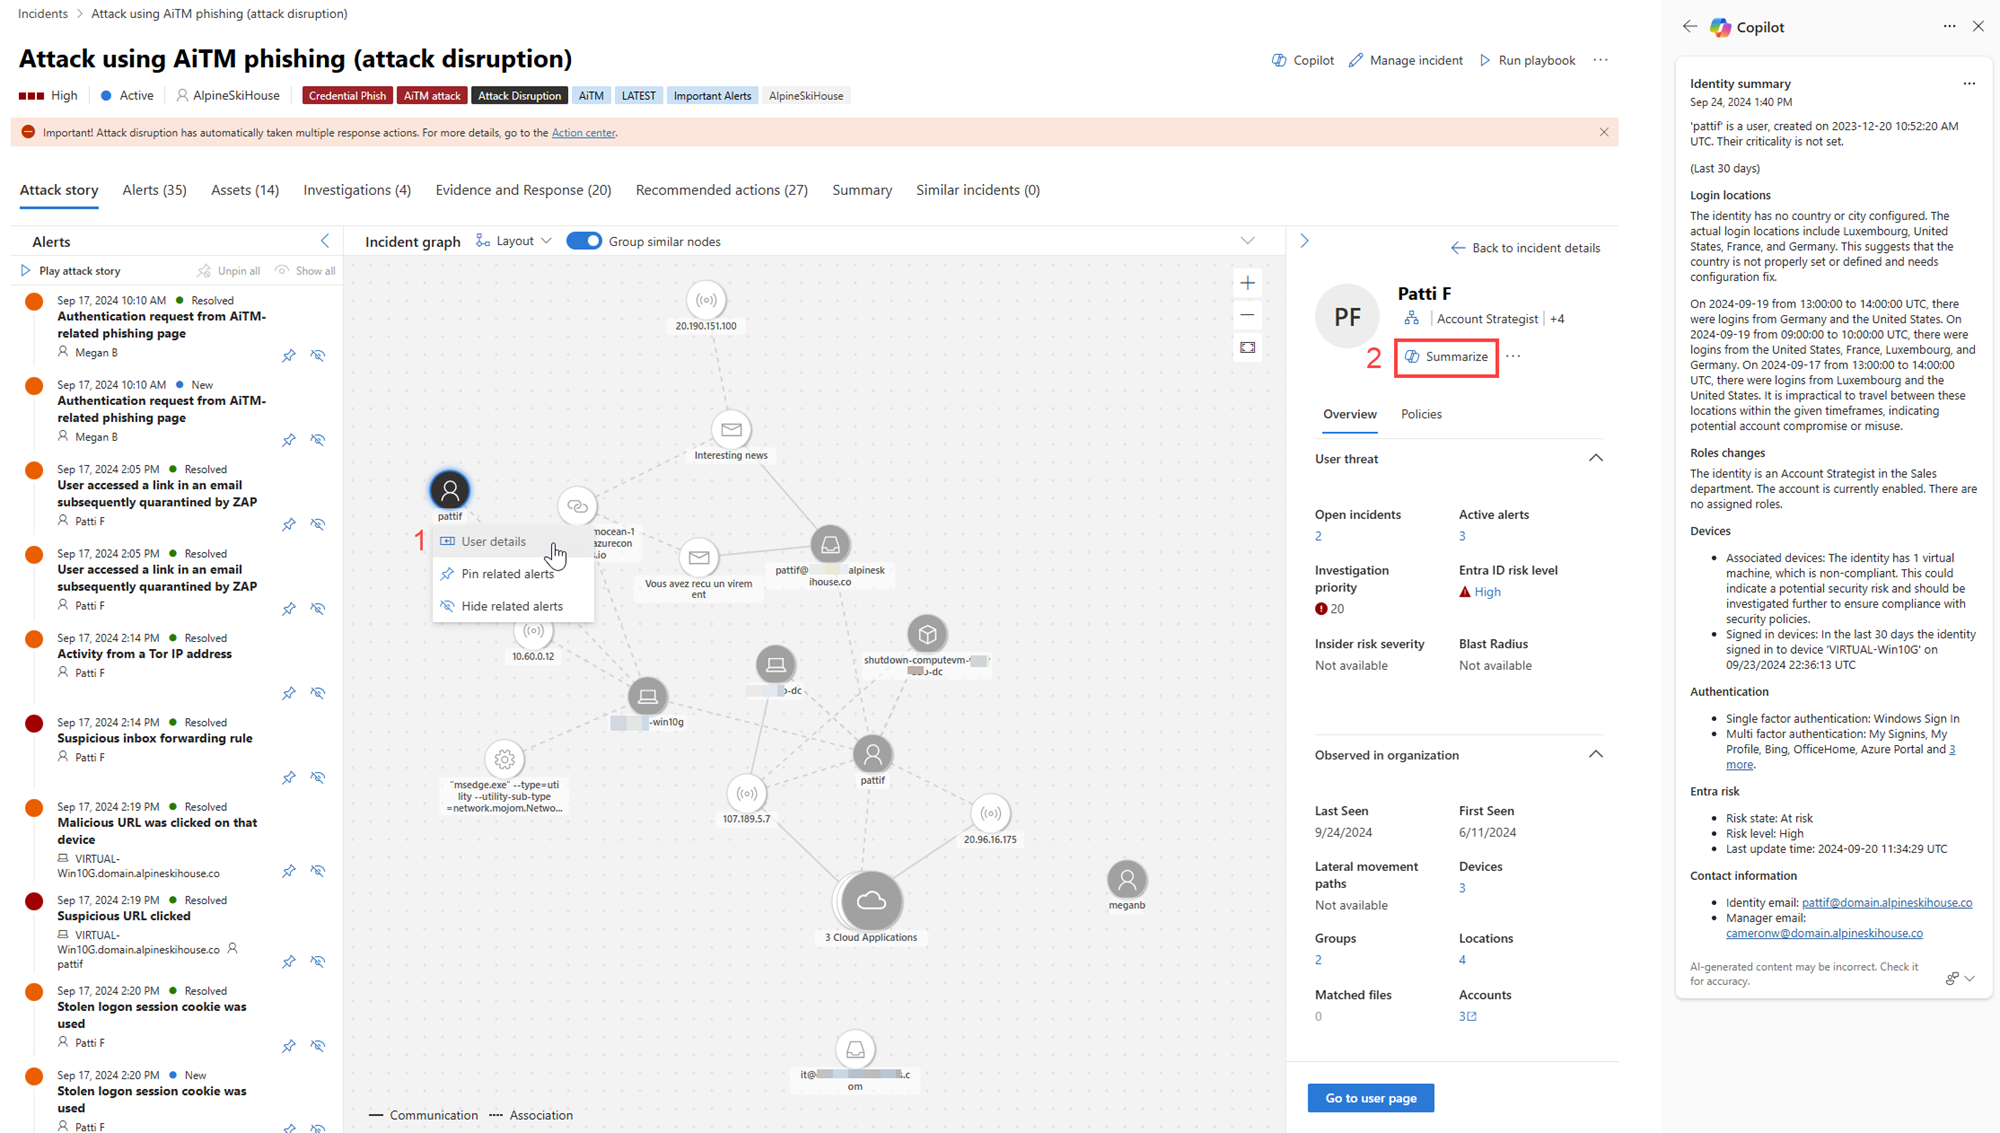Screen dimensions: 2000x1133
Task: Zoom in on the incident graph
Action: (x=1247, y=283)
